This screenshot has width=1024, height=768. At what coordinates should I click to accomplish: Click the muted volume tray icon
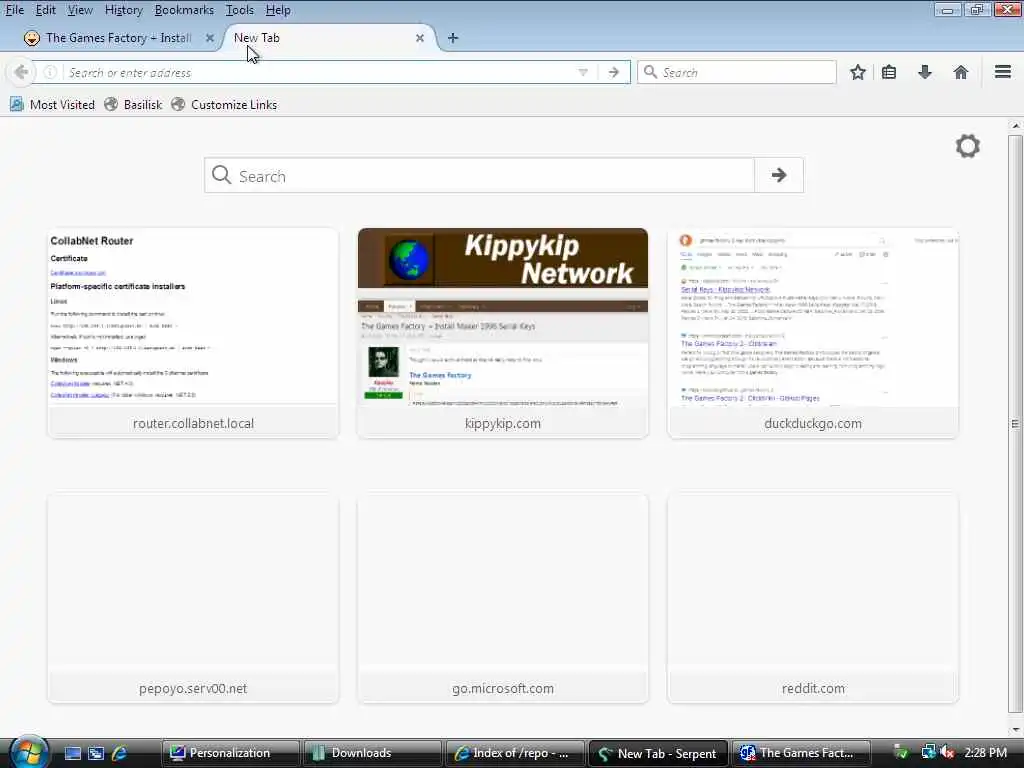click(948, 752)
